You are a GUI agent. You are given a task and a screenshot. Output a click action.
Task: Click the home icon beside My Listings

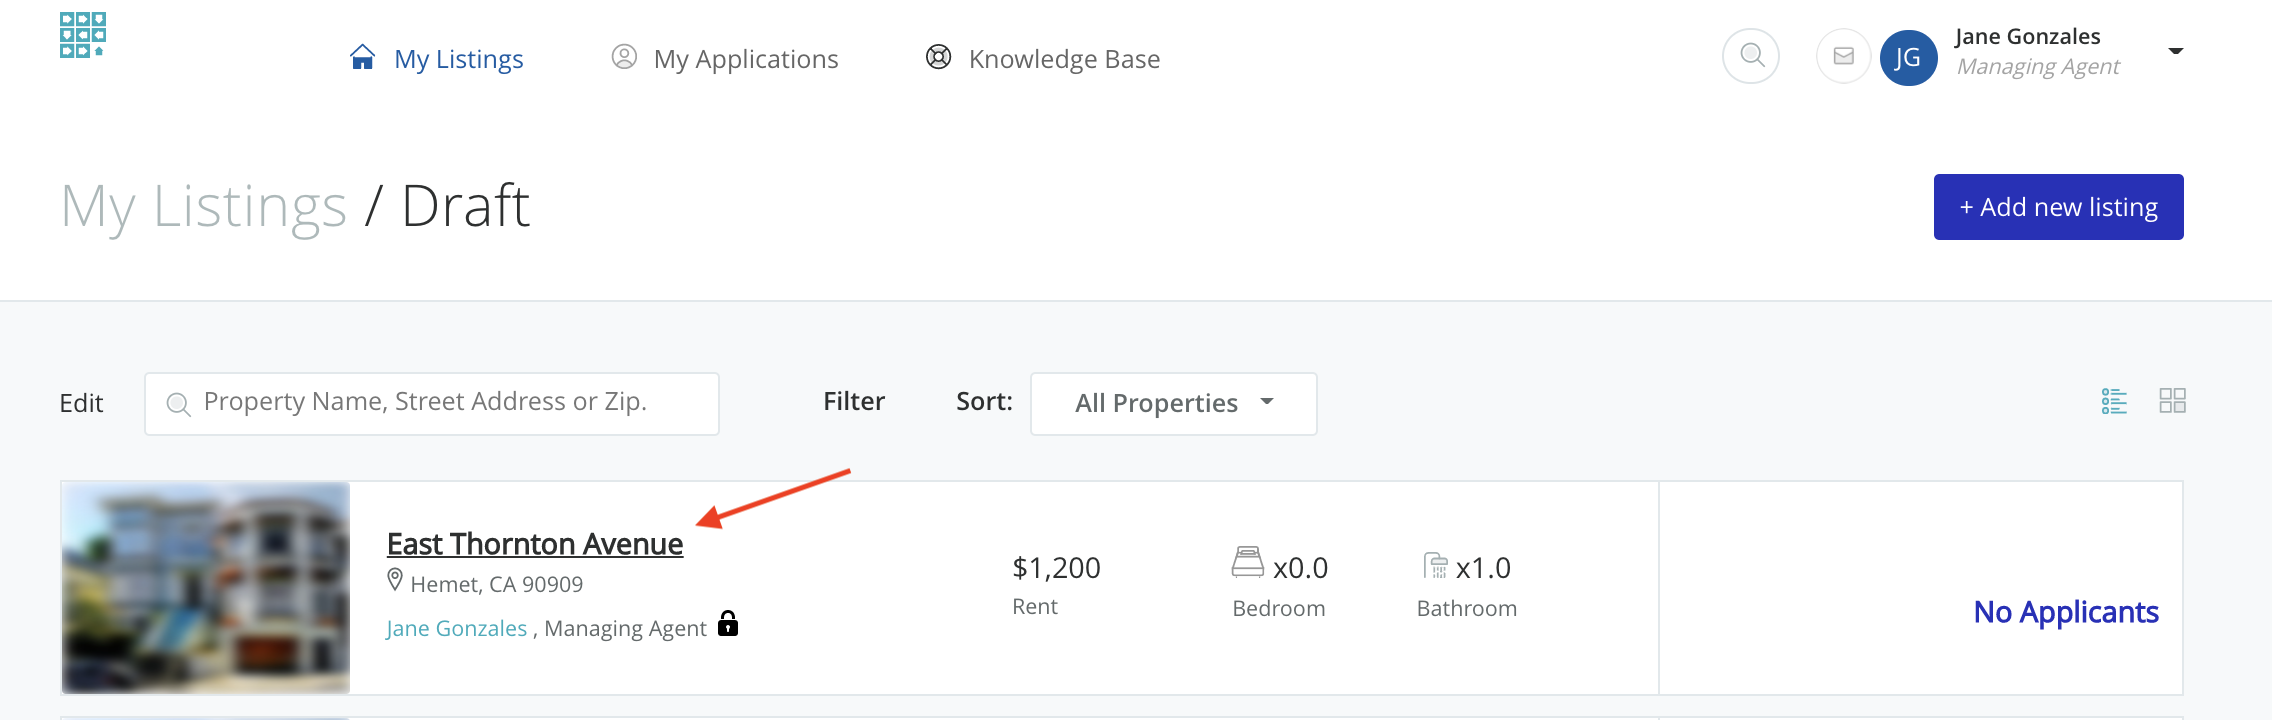click(x=362, y=58)
